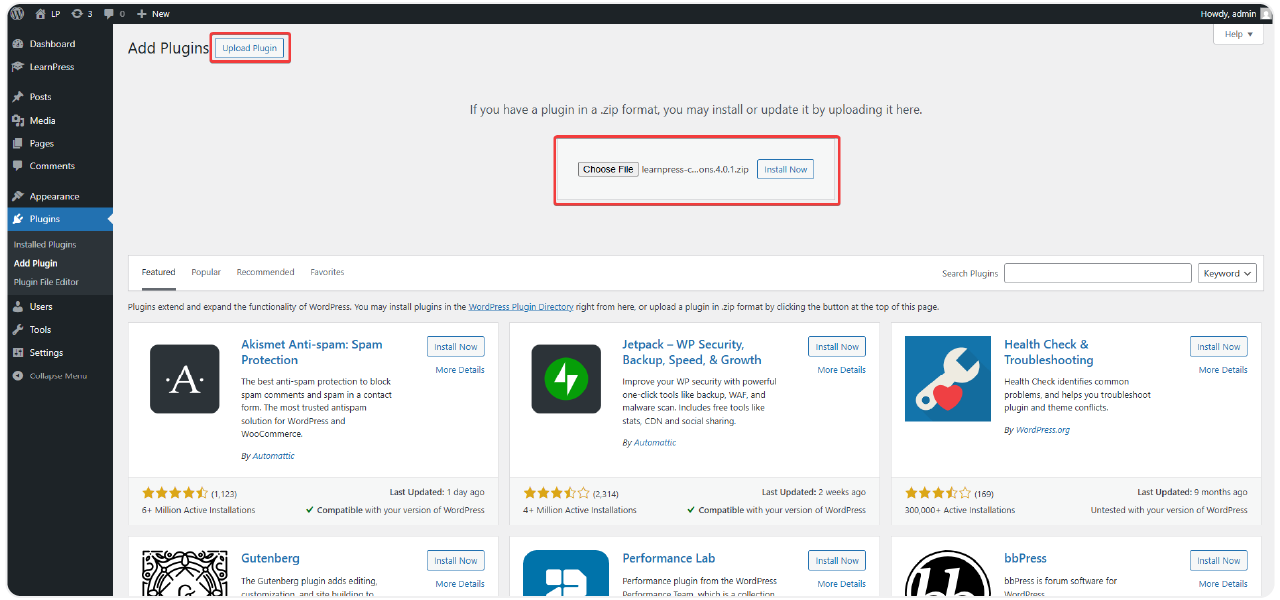This screenshot has width=1280, height=600.
Task: Click the Akismet plugin logo
Action: coord(184,379)
